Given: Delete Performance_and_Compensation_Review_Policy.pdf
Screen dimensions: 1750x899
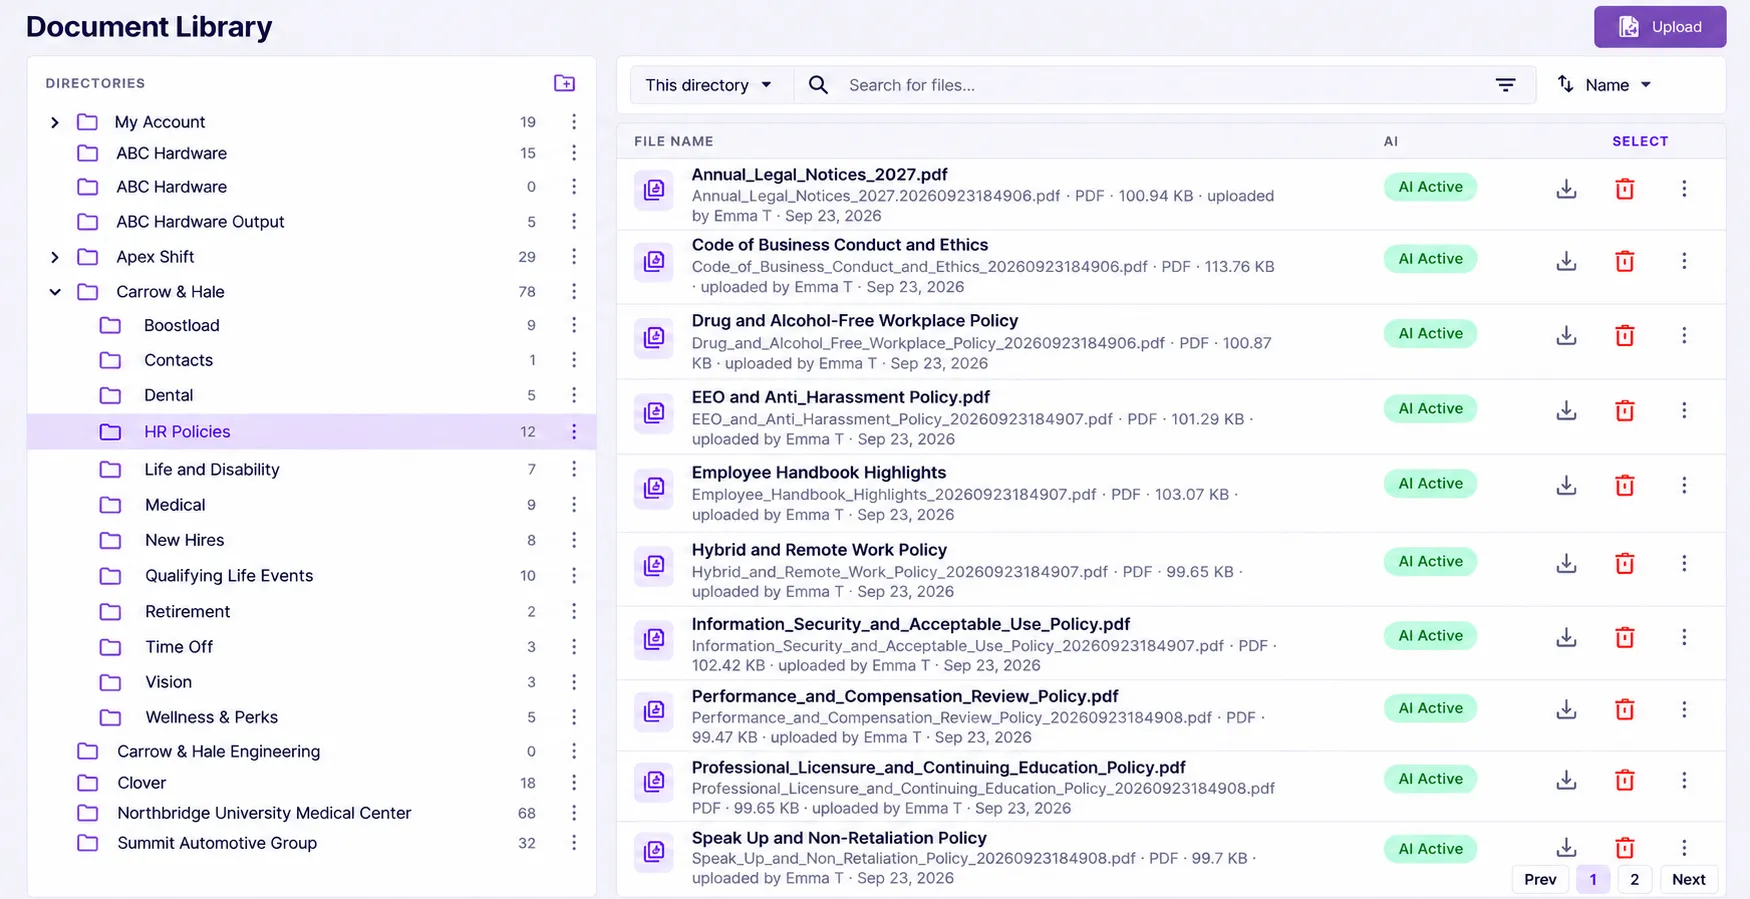Looking at the screenshot, I should [x=1625, y=709].
